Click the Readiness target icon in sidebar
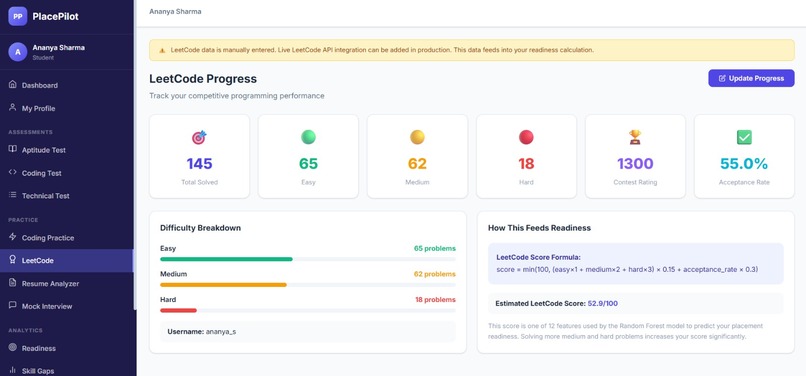This screenshot has width=806, height=376. 13,348
